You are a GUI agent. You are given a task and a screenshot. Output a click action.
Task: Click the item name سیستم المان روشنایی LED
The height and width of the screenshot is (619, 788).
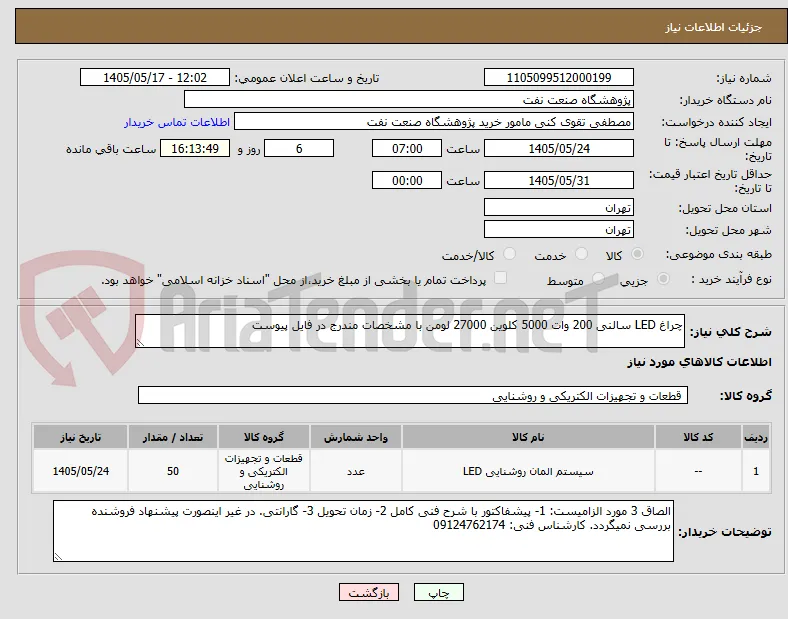point(528,471)
